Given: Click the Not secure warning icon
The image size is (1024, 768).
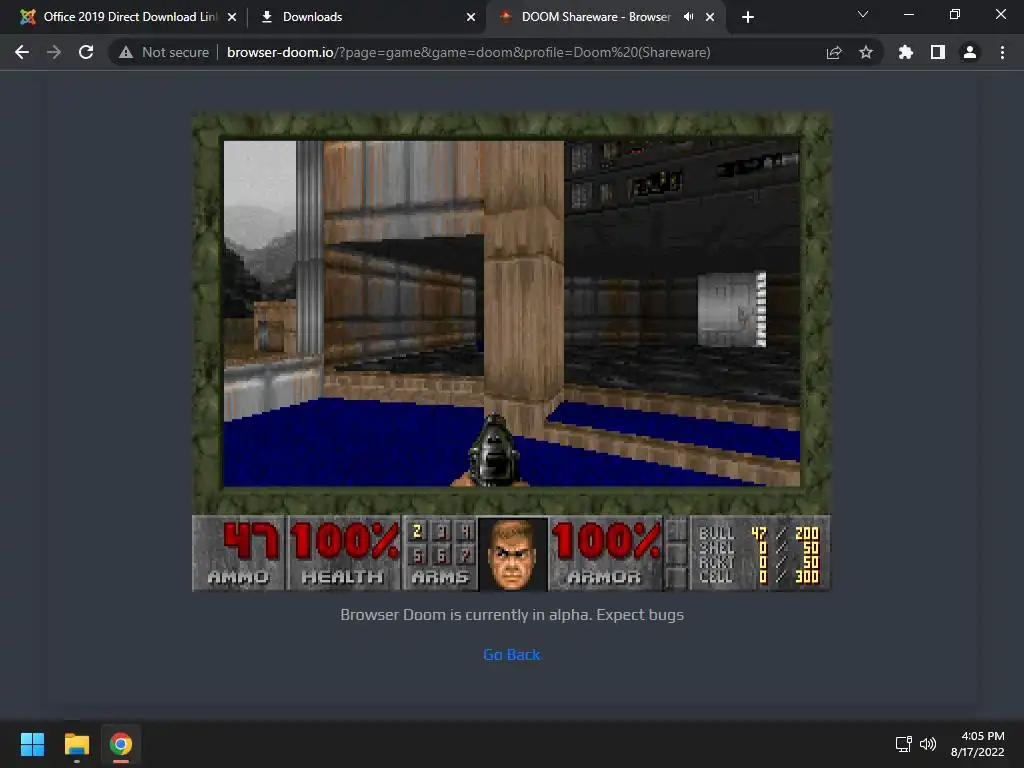Looking at the screenshot, I should click(126, 52).
